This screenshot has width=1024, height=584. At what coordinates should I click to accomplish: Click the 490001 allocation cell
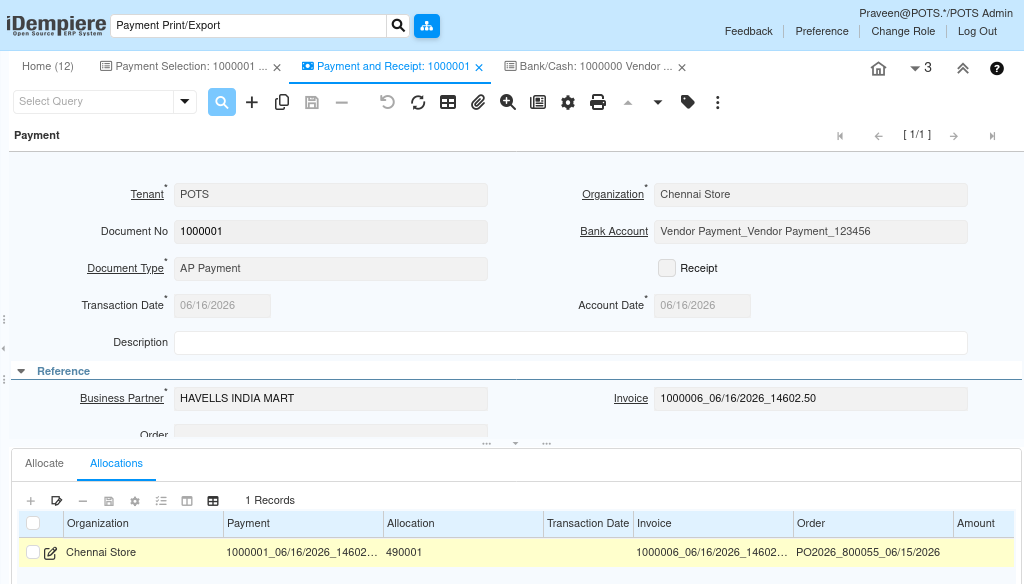click(x=463, y=552)
